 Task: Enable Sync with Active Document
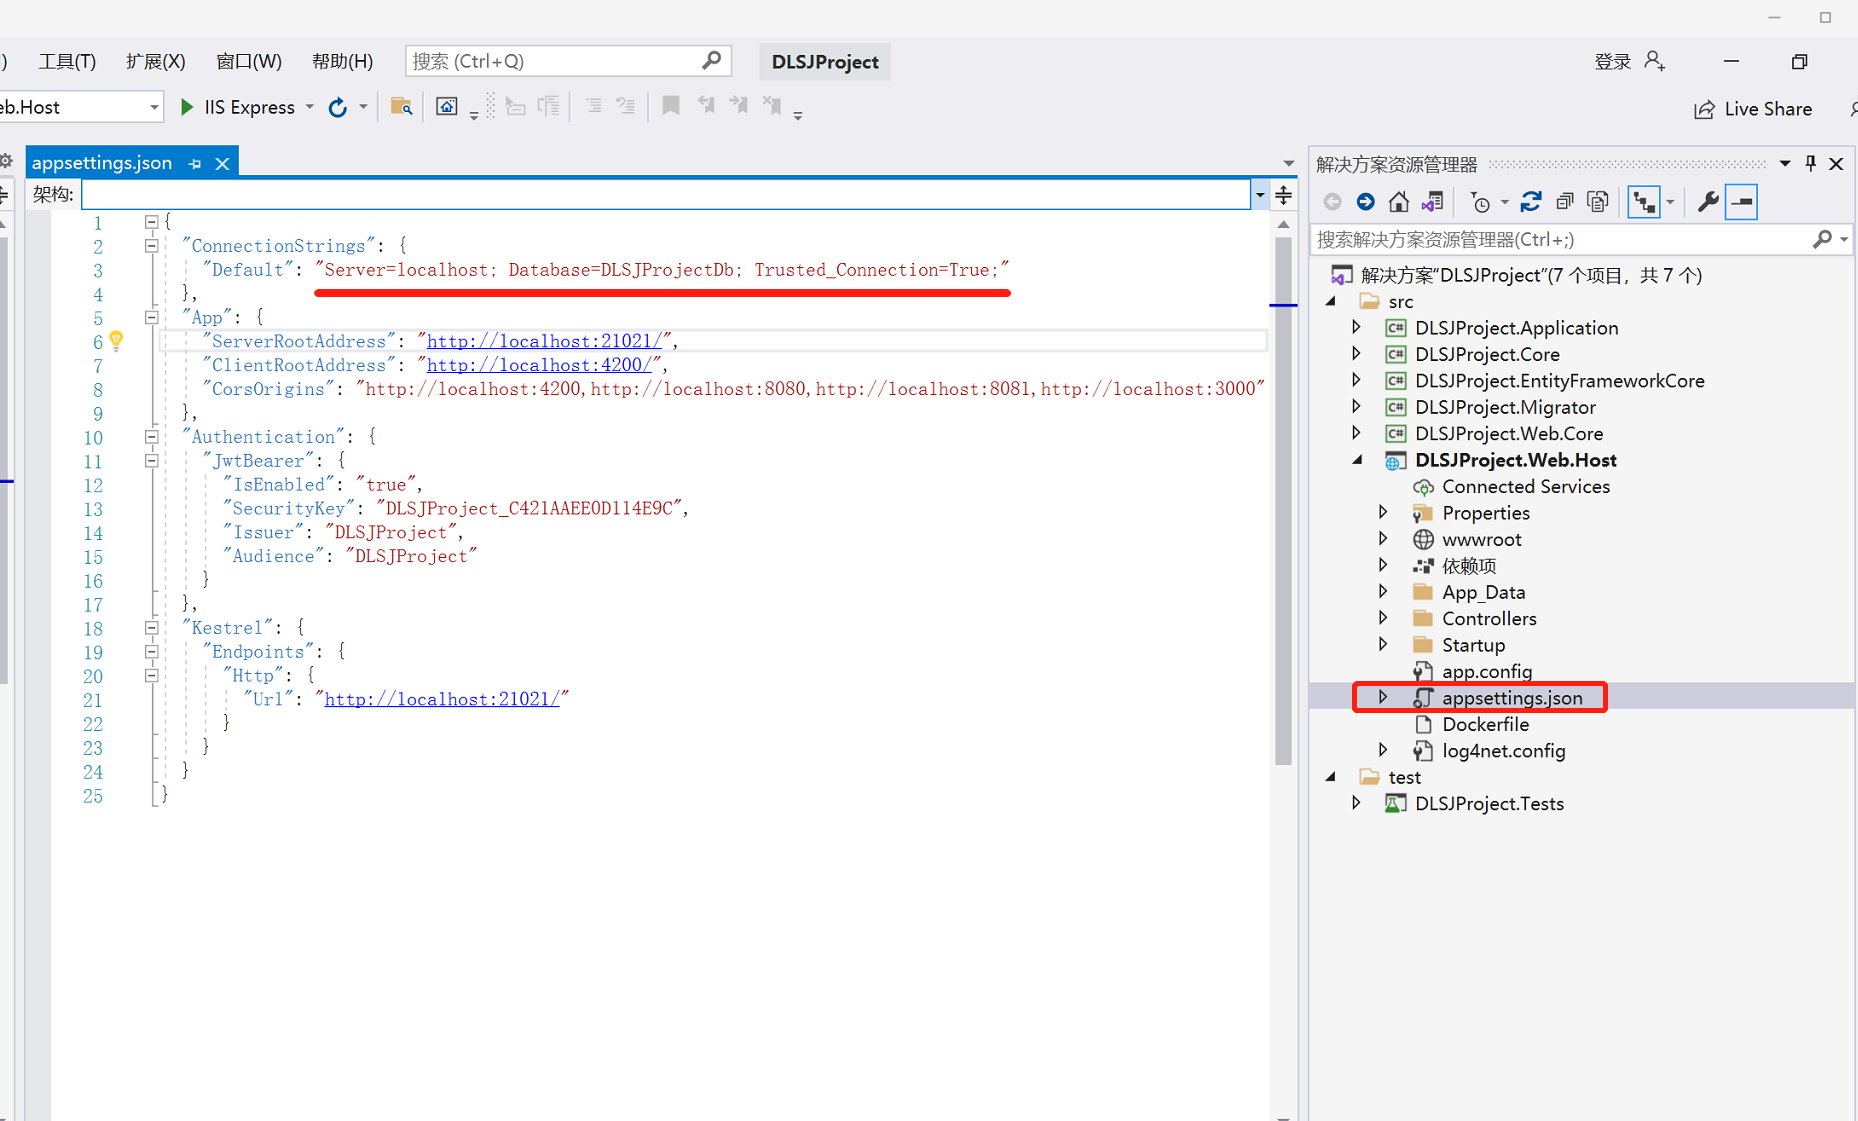(1434, 201)
